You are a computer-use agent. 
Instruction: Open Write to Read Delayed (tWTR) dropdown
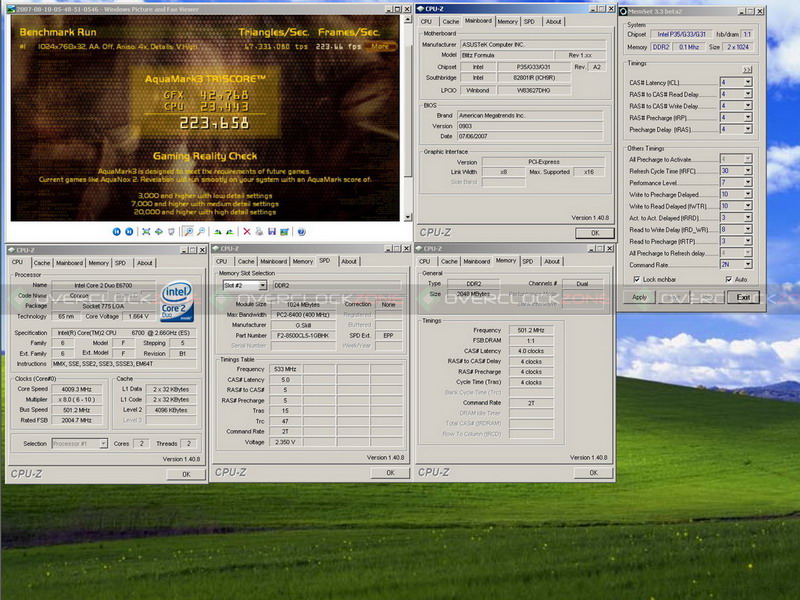[x=747, y=206]
